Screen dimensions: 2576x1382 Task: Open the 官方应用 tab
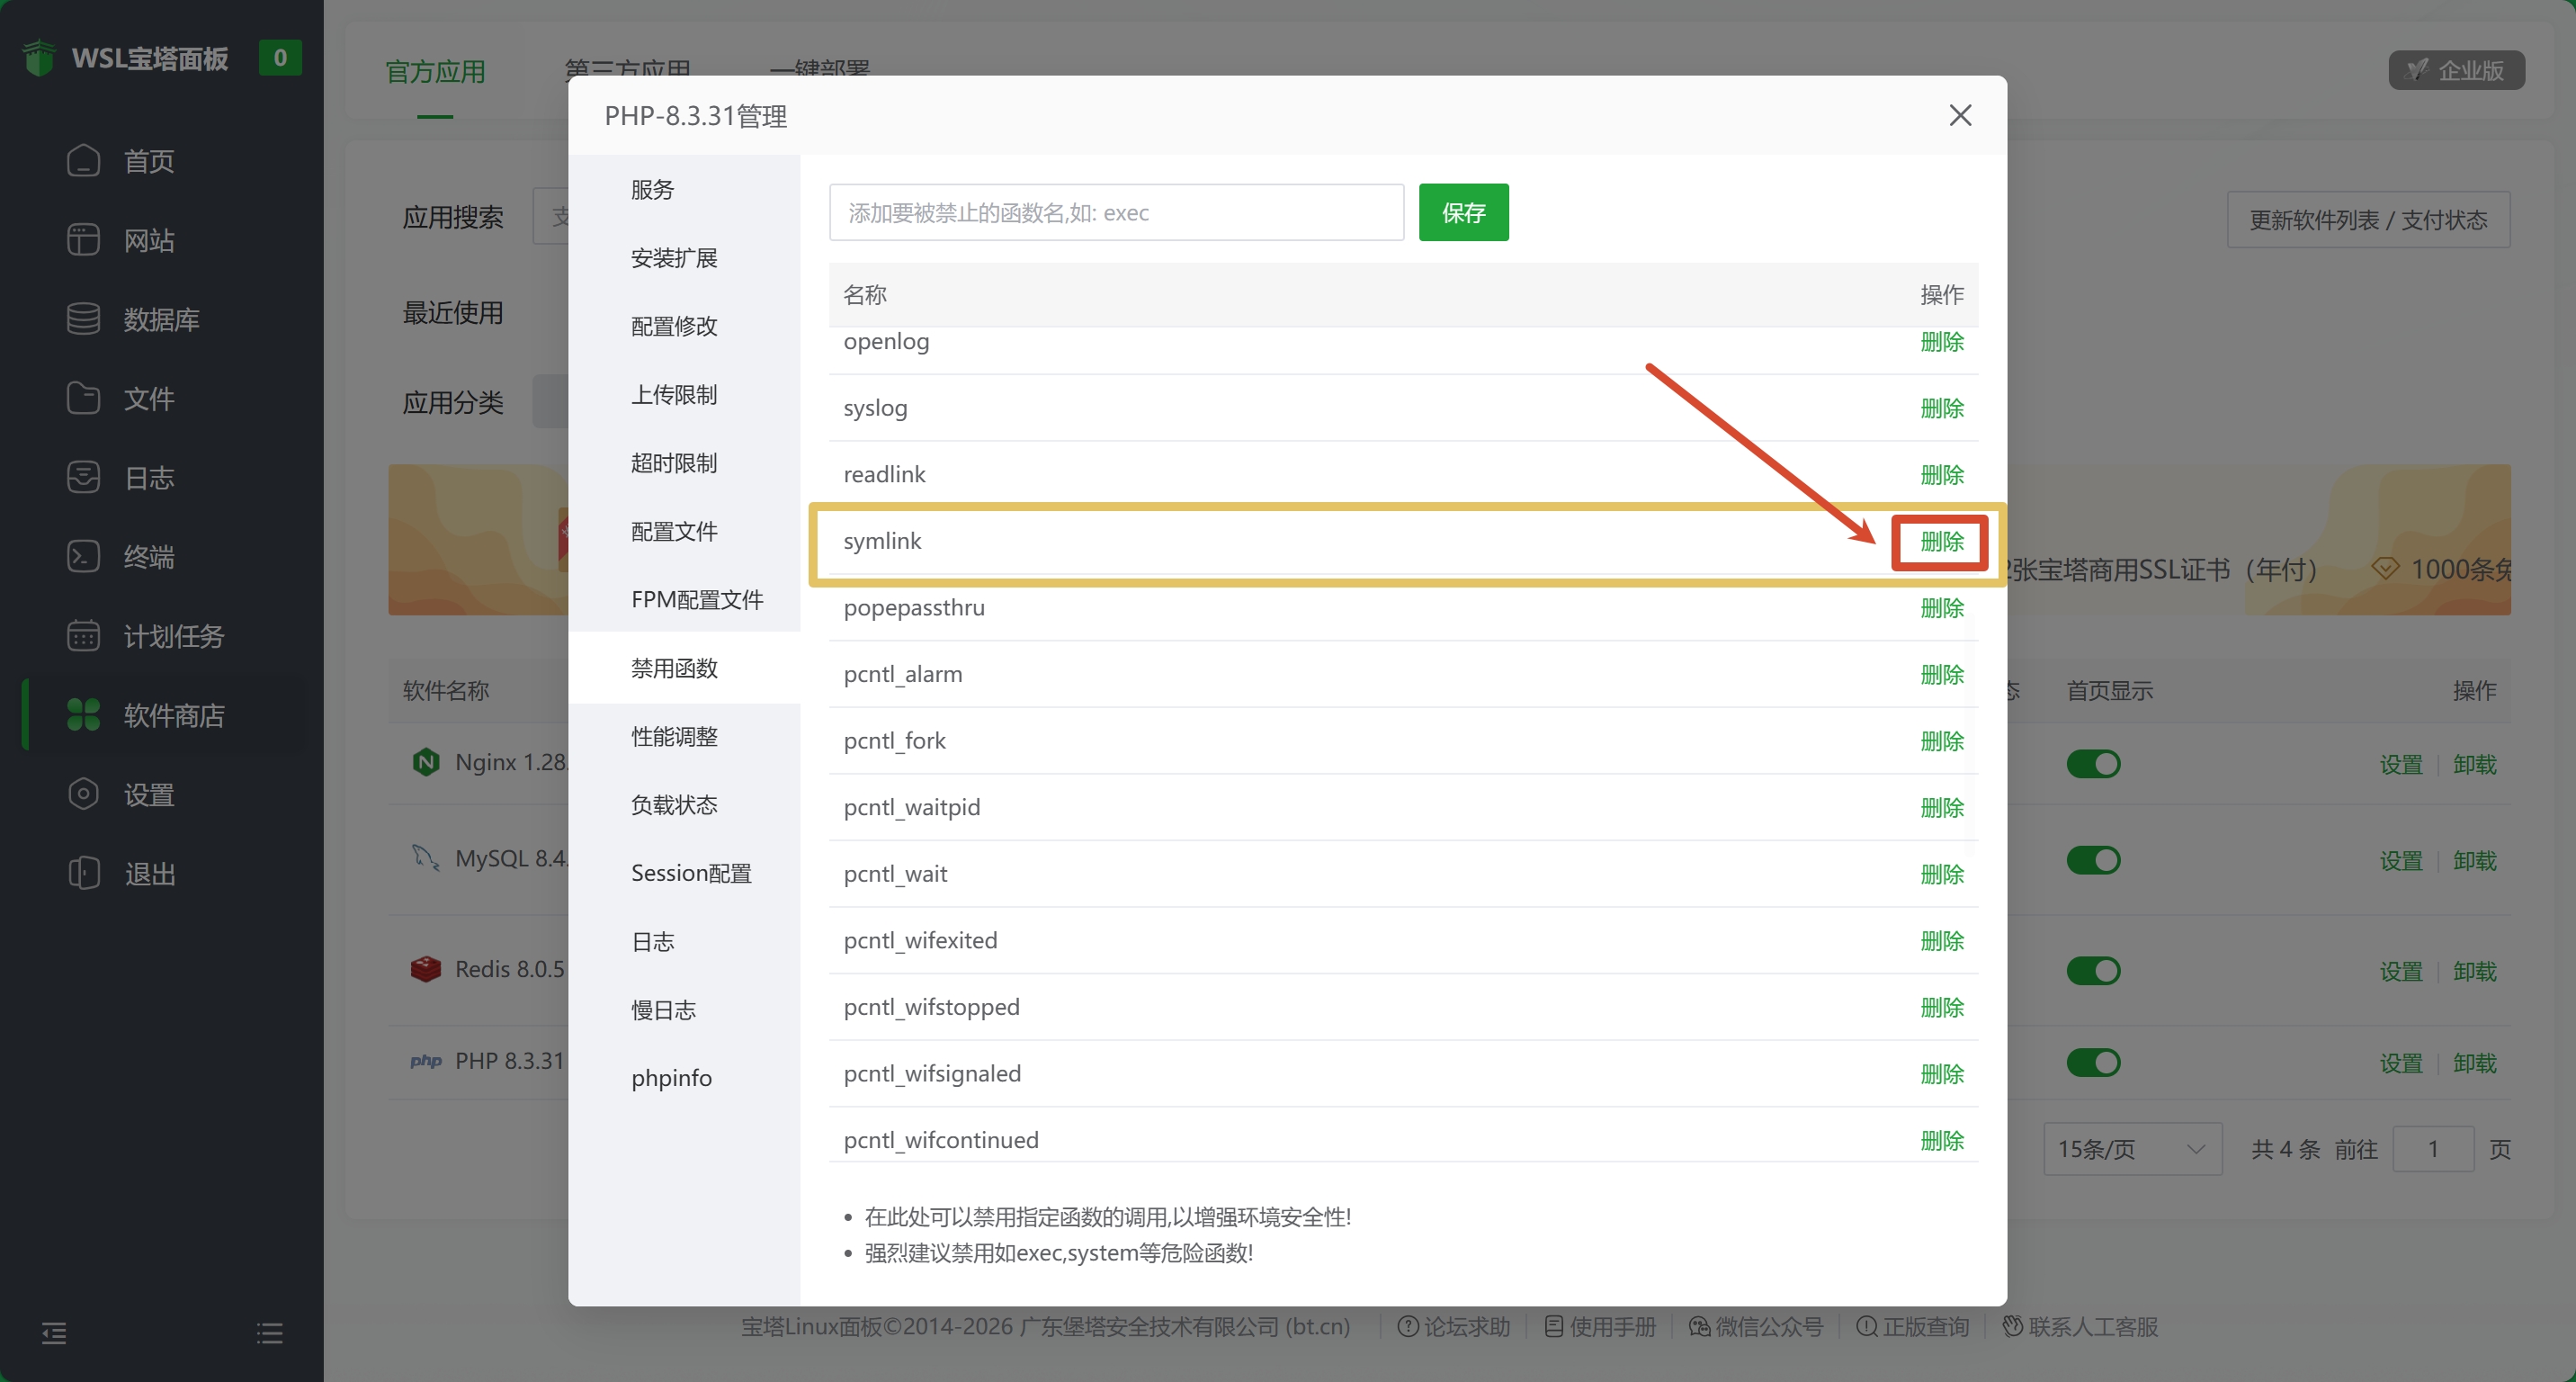click(x=435, y=72)
